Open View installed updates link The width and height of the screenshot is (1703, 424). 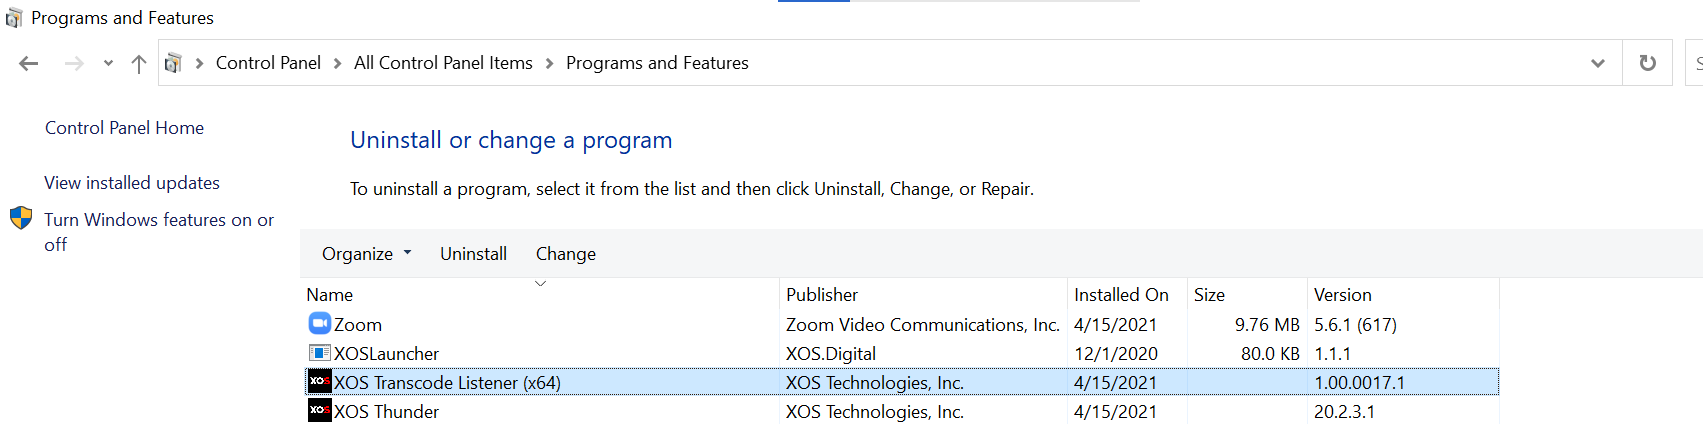tap(132, 183)
